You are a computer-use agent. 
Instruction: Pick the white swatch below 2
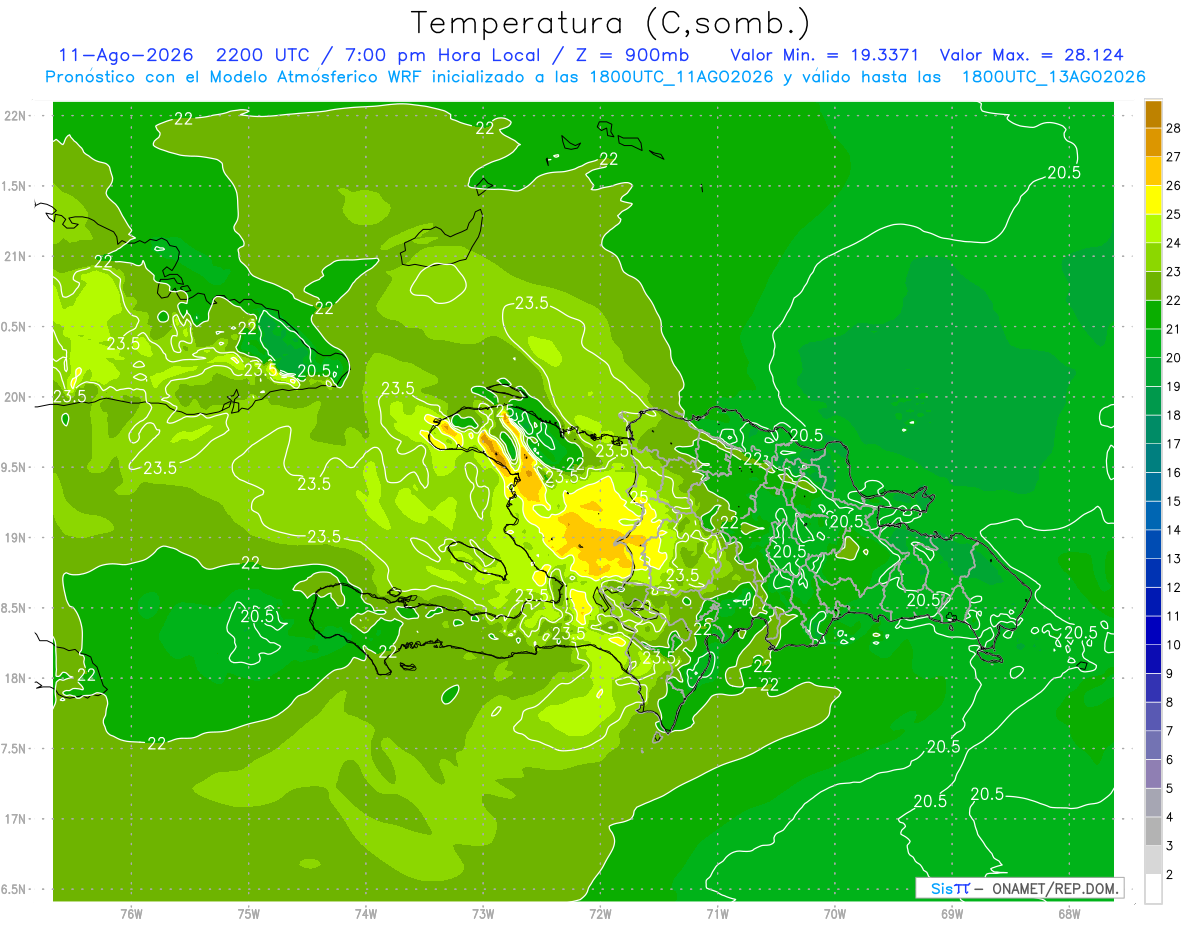[x=1153, y=889]
